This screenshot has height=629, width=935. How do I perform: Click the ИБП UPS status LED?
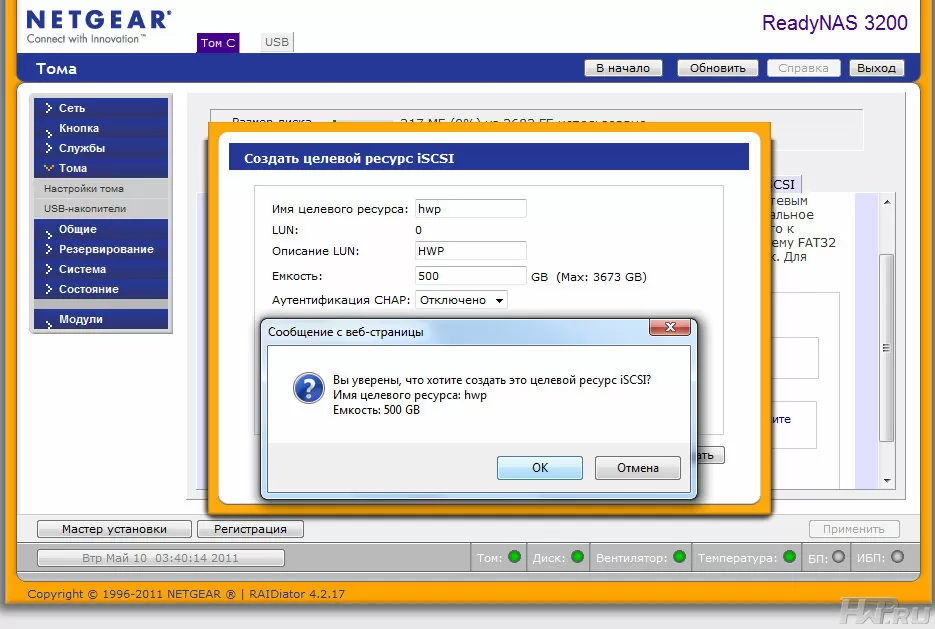(x=897, y=557)
